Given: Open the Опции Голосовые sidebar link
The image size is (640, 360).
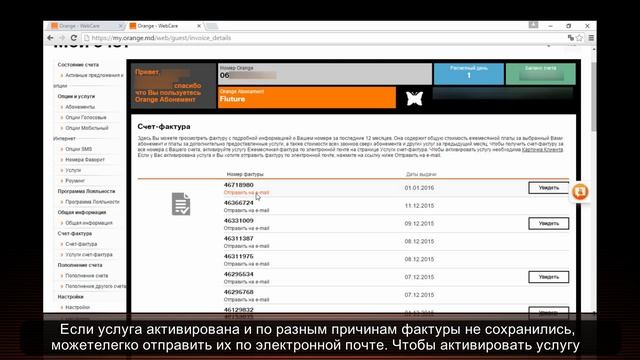Looking at the screenshot, I should pyautogui.click(x=85, y=118).
